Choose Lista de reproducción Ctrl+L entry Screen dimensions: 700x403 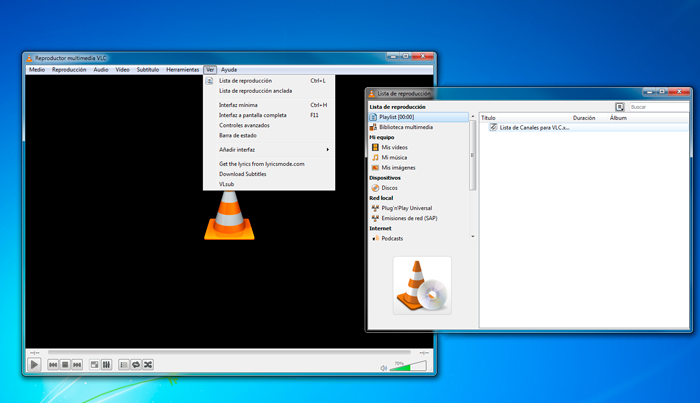[269, 81]
